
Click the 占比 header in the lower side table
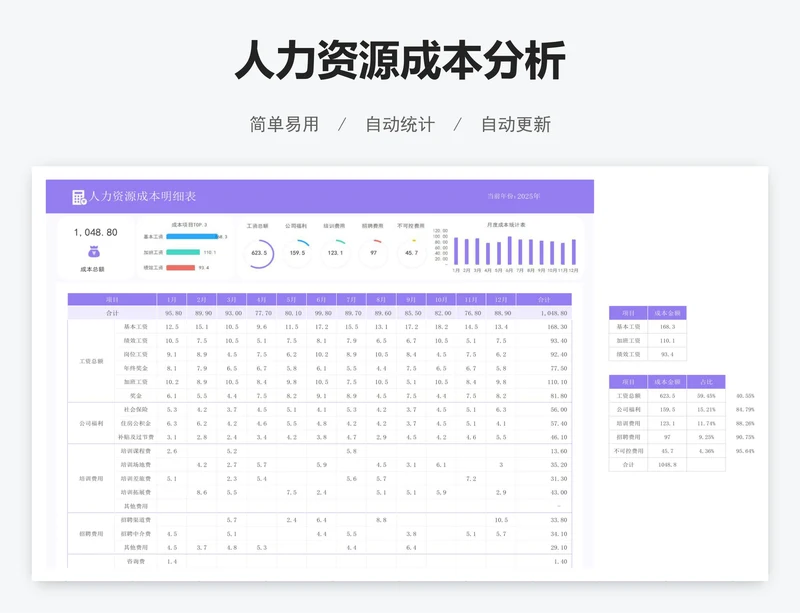coord(706,382)
